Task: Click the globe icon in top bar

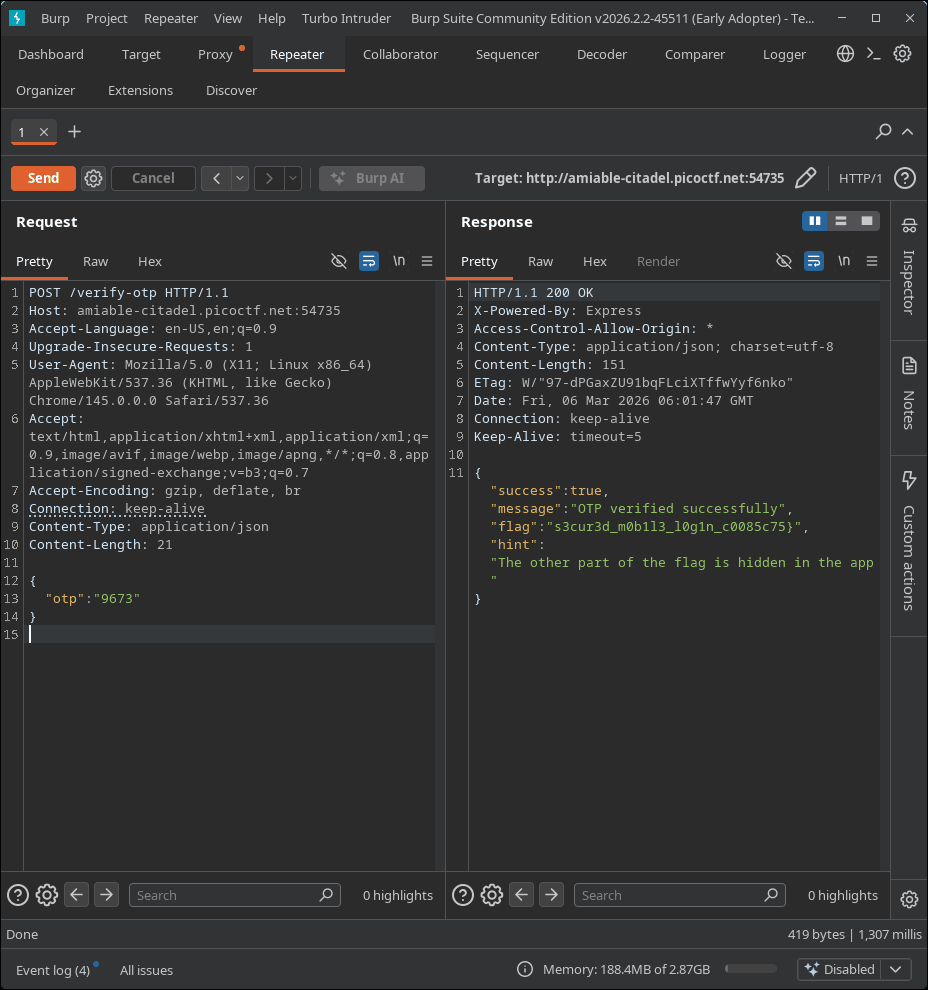Action: coord(846,54)
